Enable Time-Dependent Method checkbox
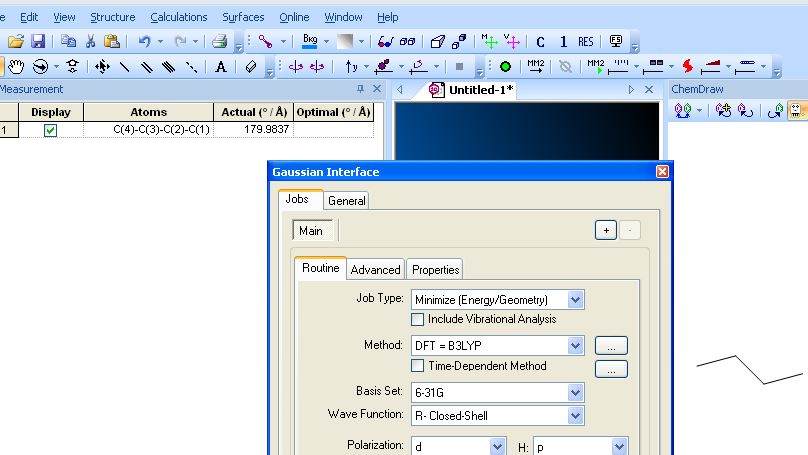808x455 pixels. tap(417, 366)
